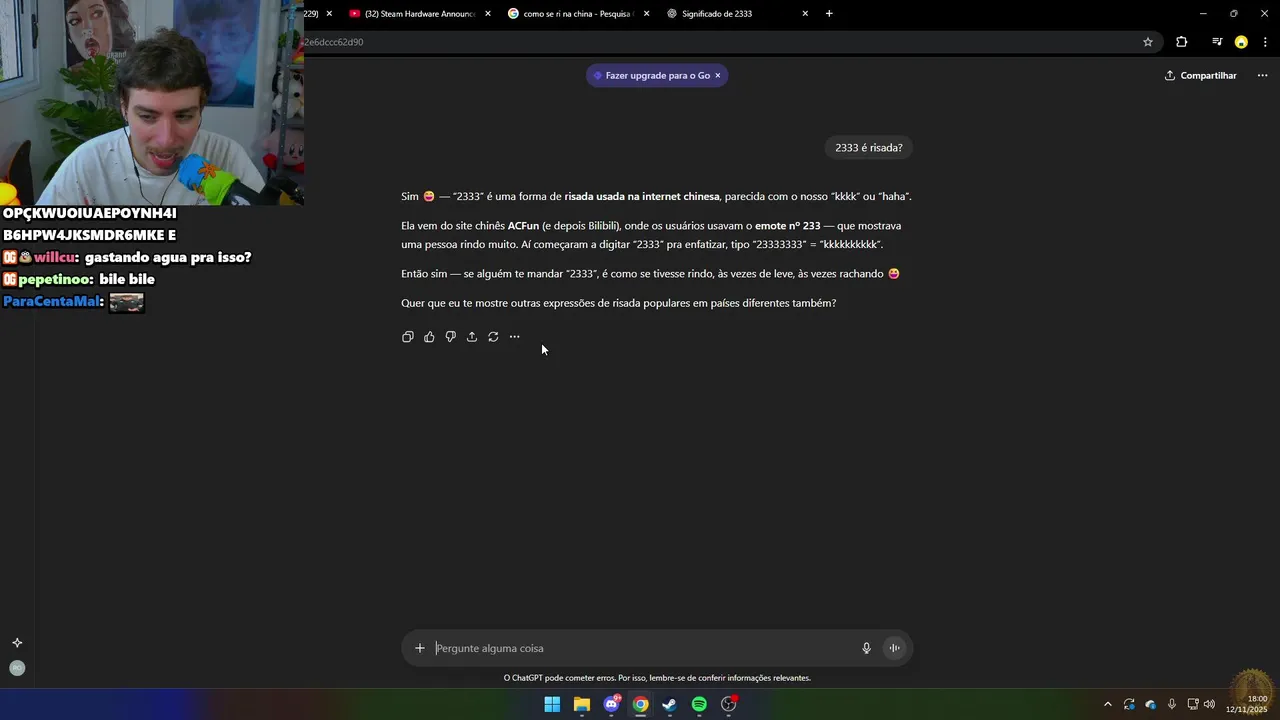Close the Steam Hardware Announcement tab
This screenshot has height=720, width=1280.
point(487,14)
